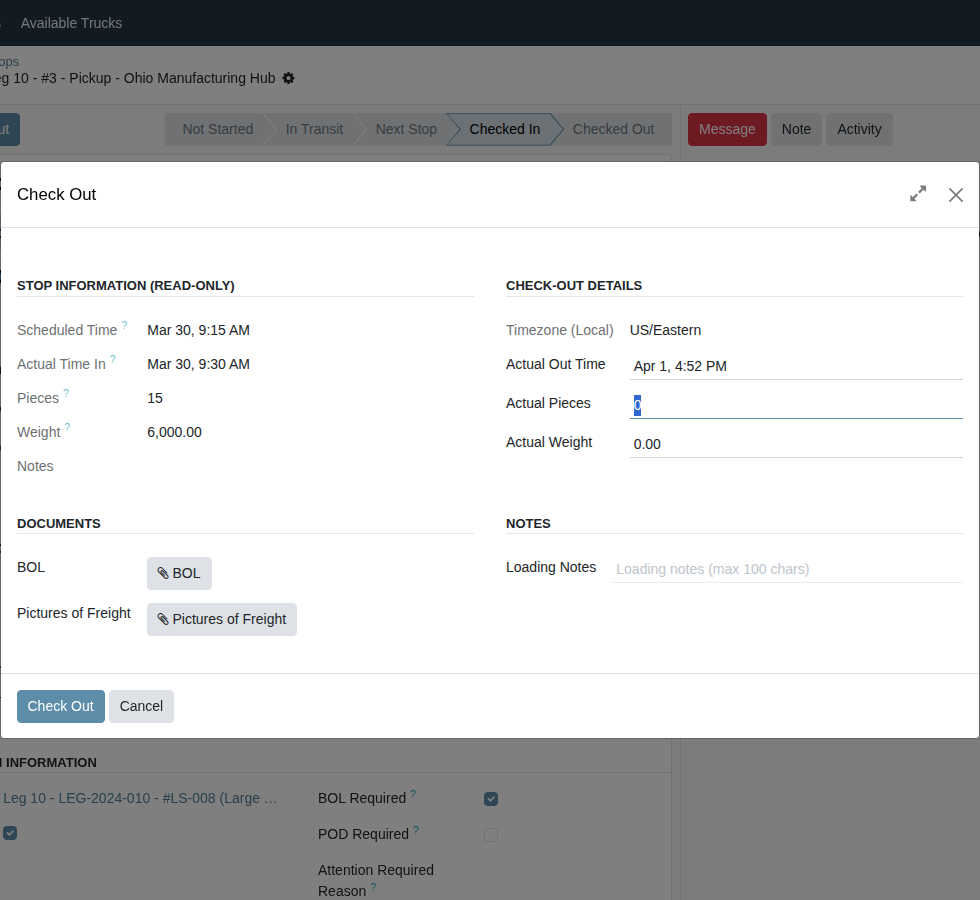Click the Stop Information (Read-Only) heading

pos(126,286)
